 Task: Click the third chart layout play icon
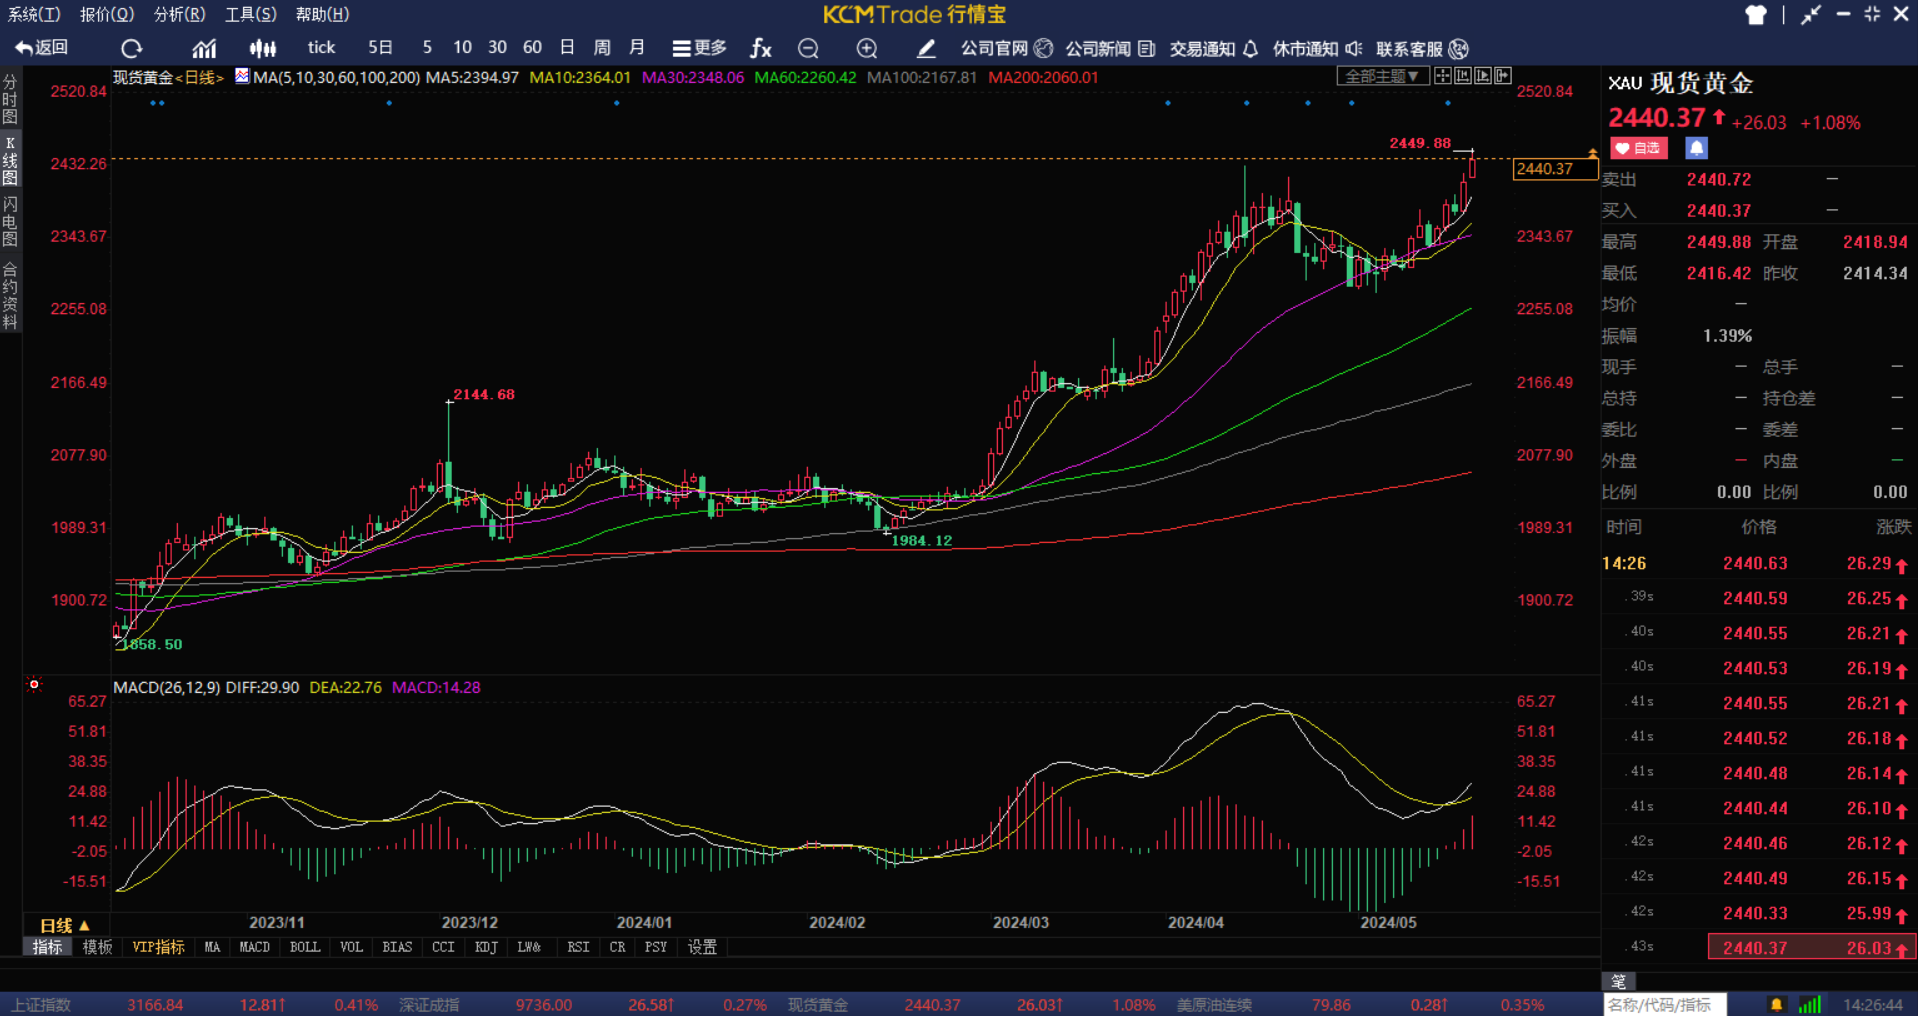click(1483, 76)
